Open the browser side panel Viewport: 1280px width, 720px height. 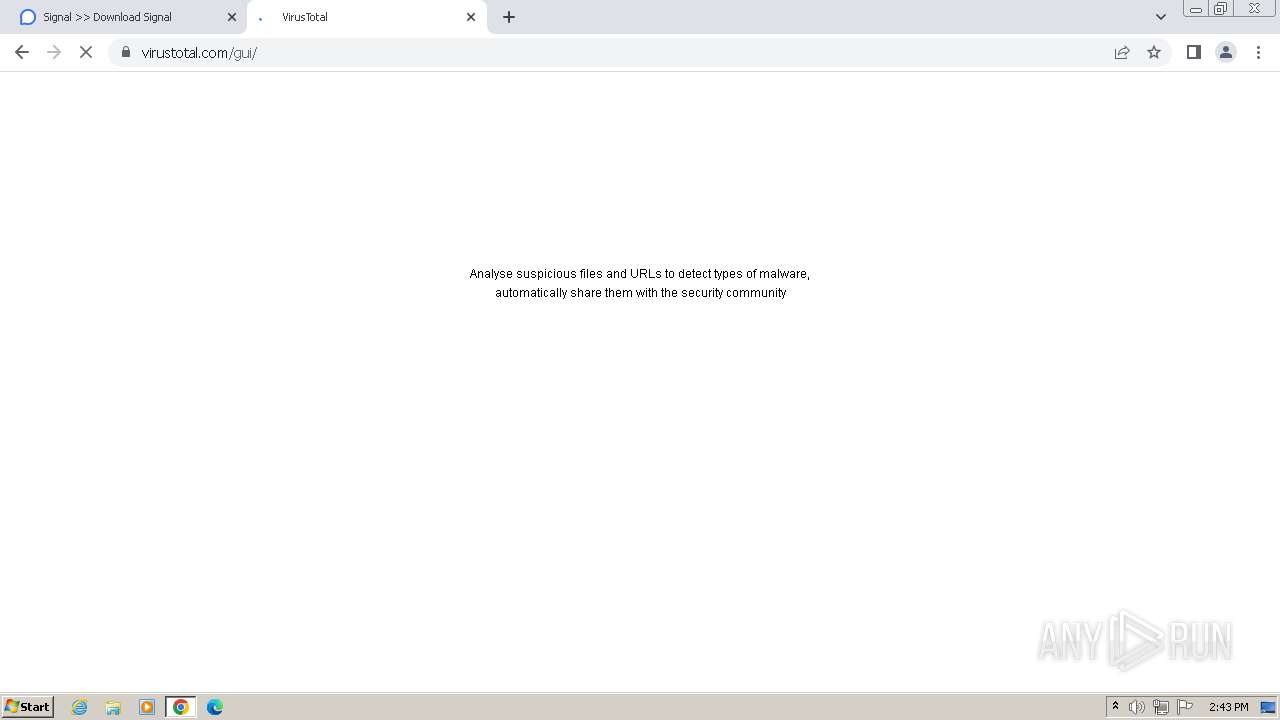point(1193,52)
